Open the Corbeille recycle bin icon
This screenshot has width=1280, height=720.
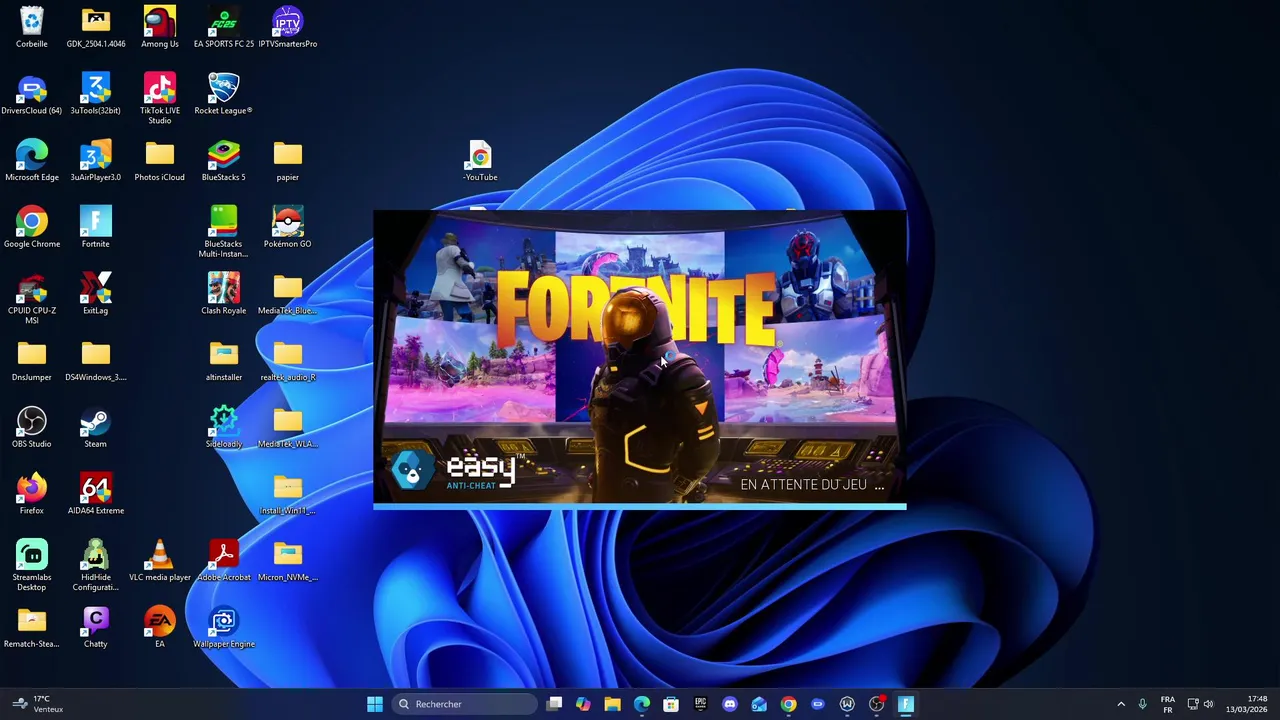(32, 27)
